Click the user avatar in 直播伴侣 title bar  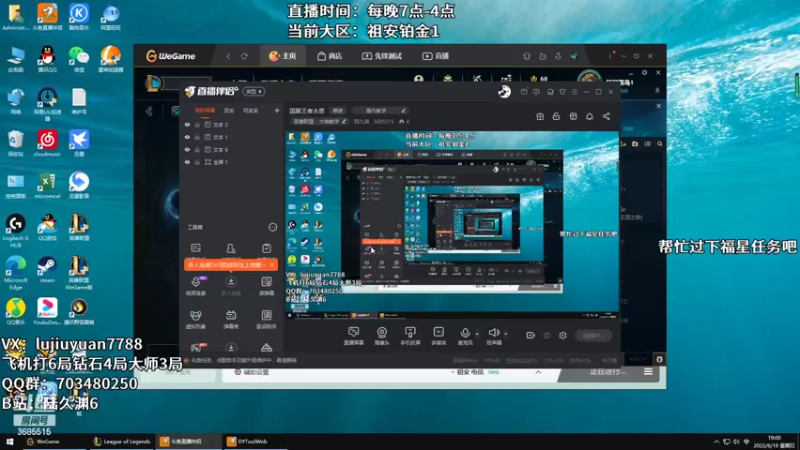coord(504,91)
